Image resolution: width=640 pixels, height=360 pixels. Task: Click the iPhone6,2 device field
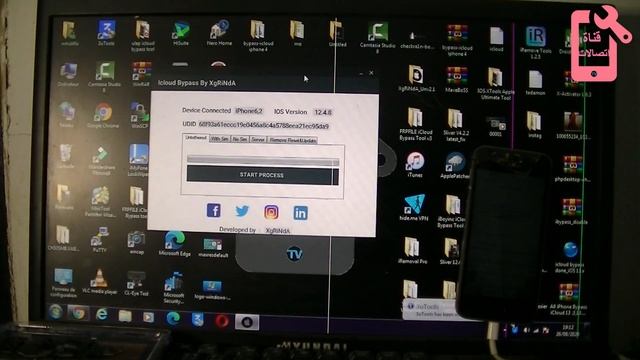249,111
